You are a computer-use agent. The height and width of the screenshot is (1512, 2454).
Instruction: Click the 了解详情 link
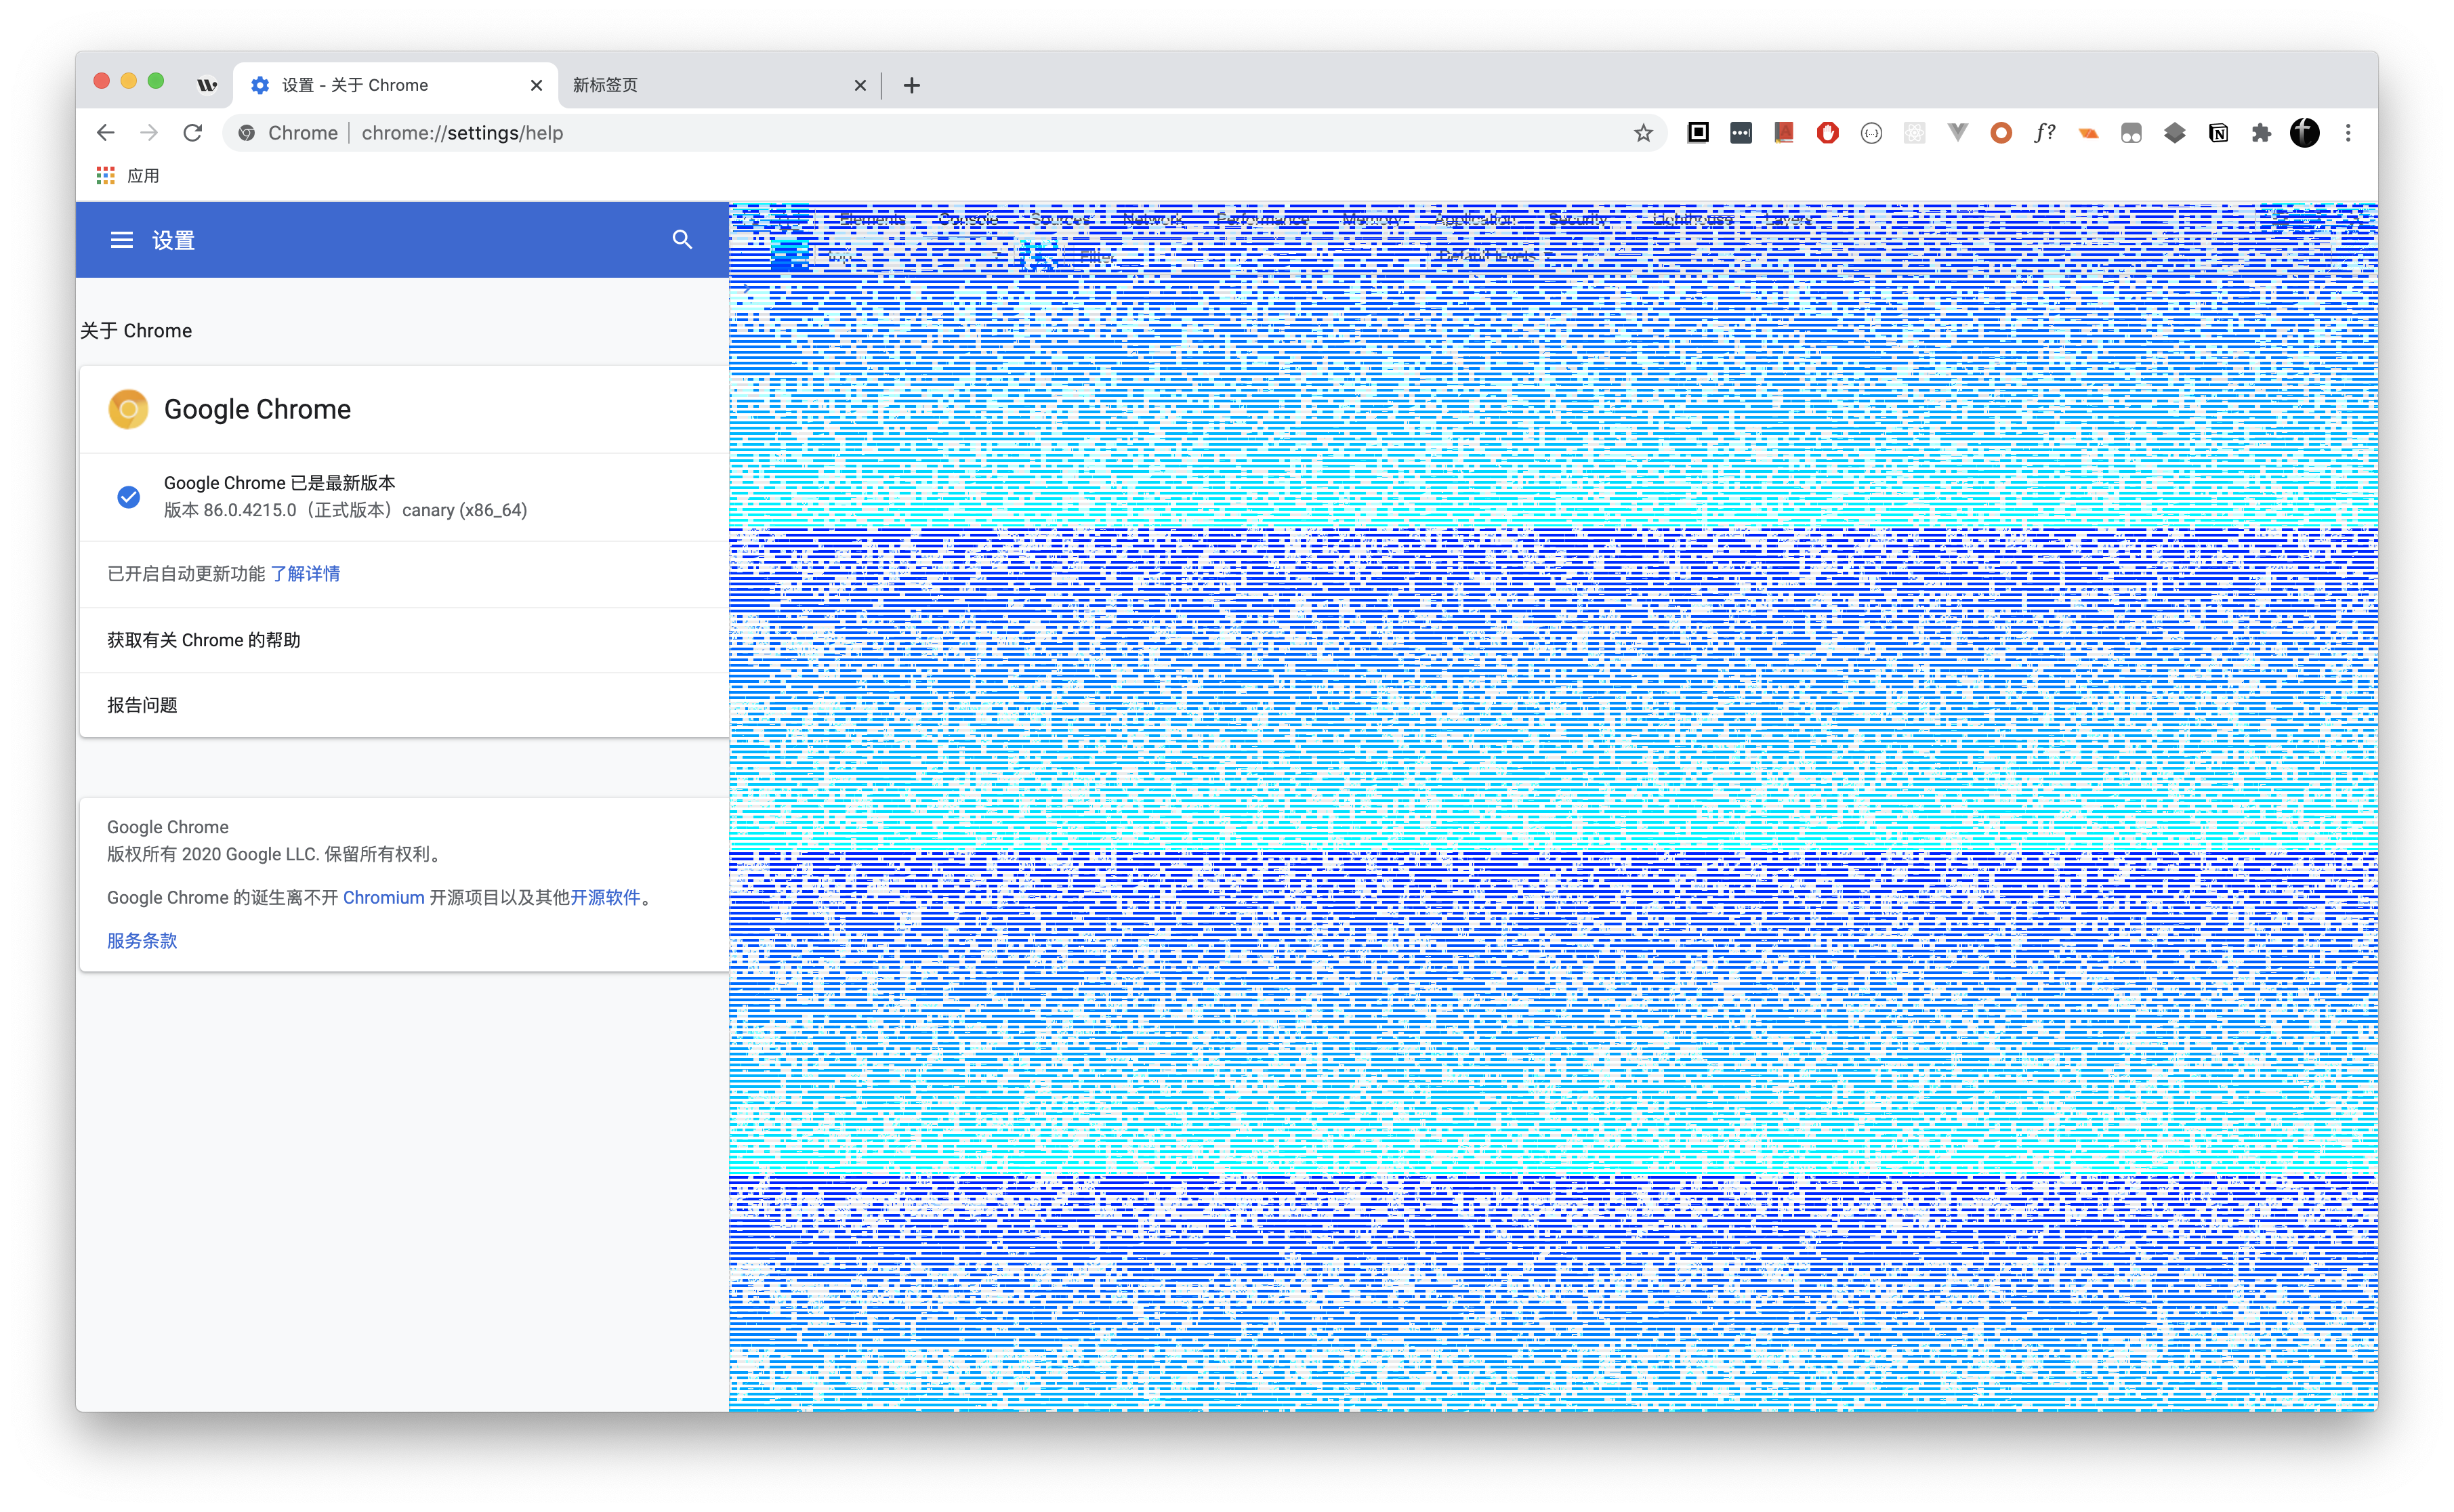[x=305, y=573]
